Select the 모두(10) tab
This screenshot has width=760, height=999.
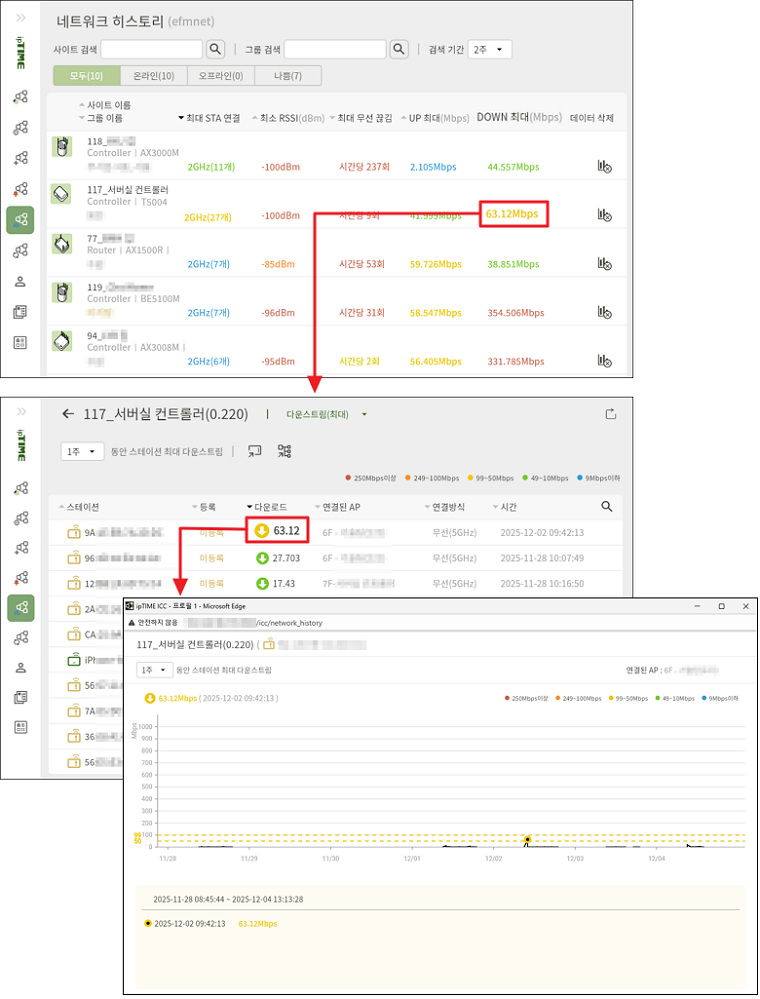[87, 76]
